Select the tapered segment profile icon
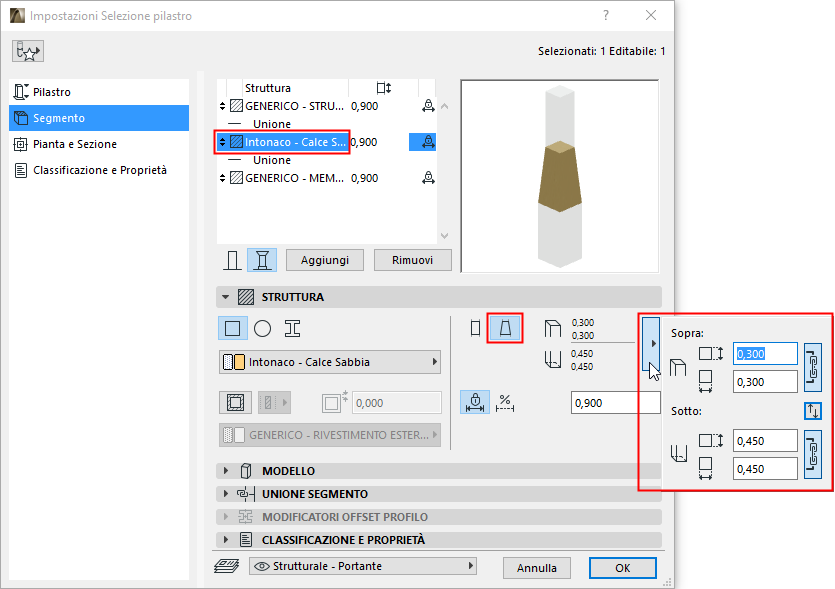835x589 pixels. pyautogui.click(x=505, y=328)
